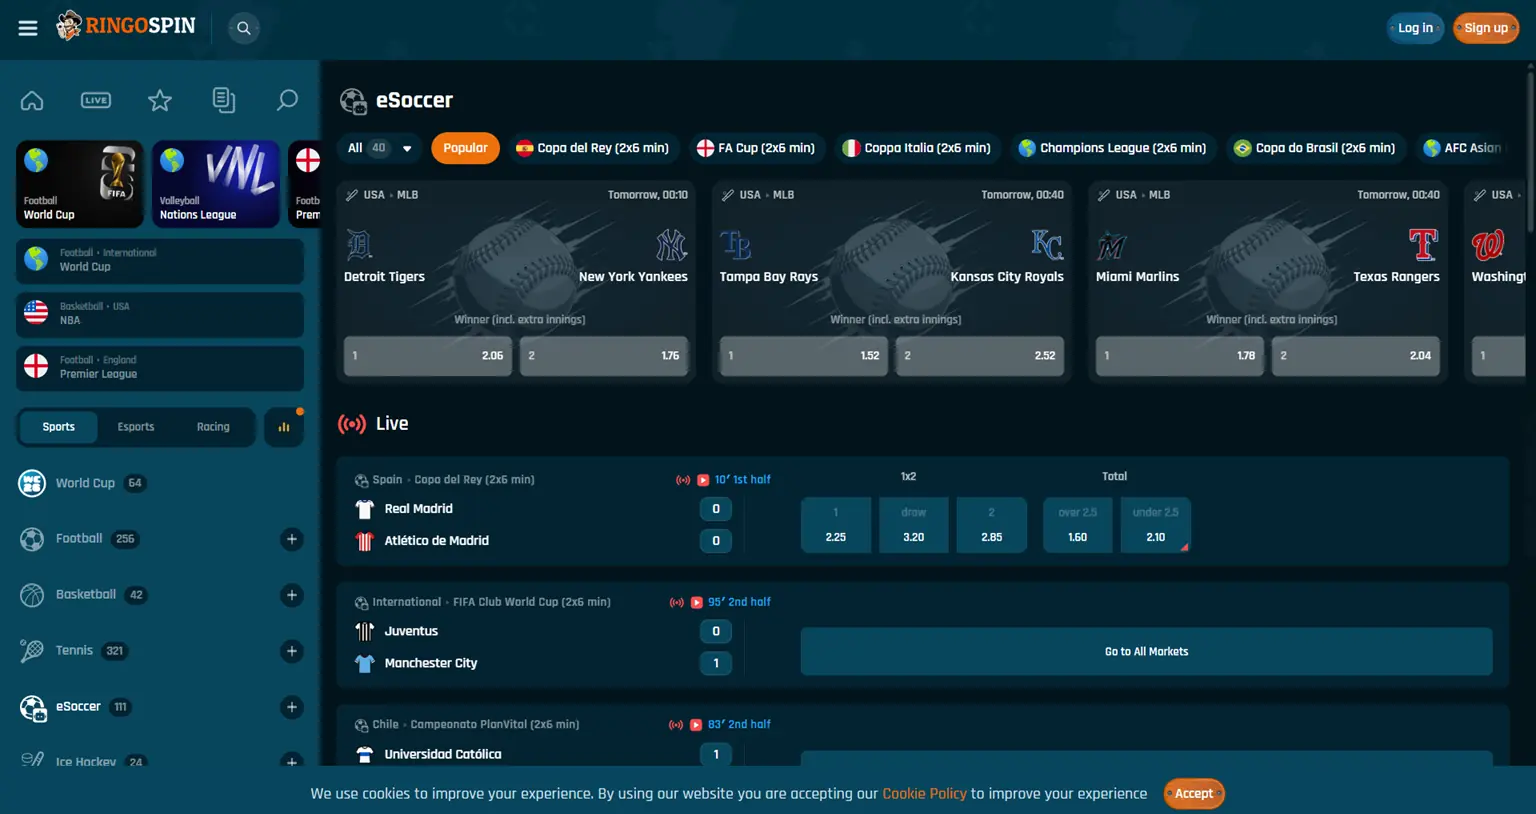Viewport: 1536px width, 814px height.
Task: Click the Real Madrid jersey icon
Action: 364,509
